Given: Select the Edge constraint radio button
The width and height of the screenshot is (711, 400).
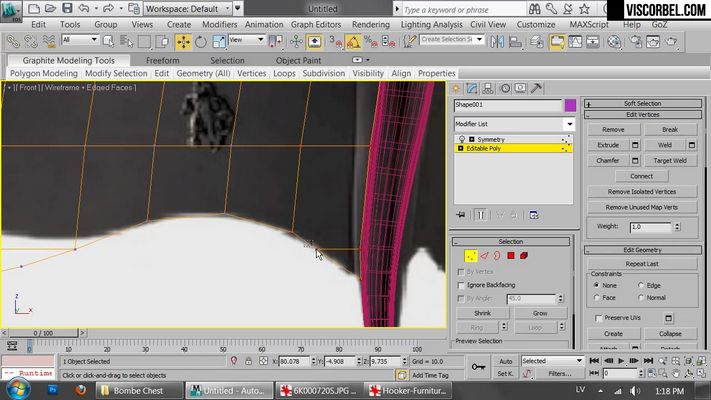Looking at the screenshot, I should 641,285.
